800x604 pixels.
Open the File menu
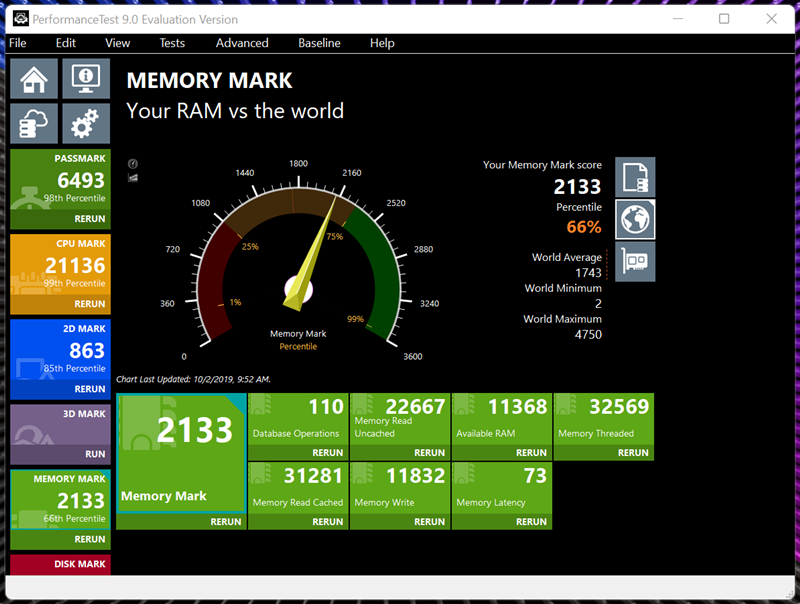click(18, 43)
